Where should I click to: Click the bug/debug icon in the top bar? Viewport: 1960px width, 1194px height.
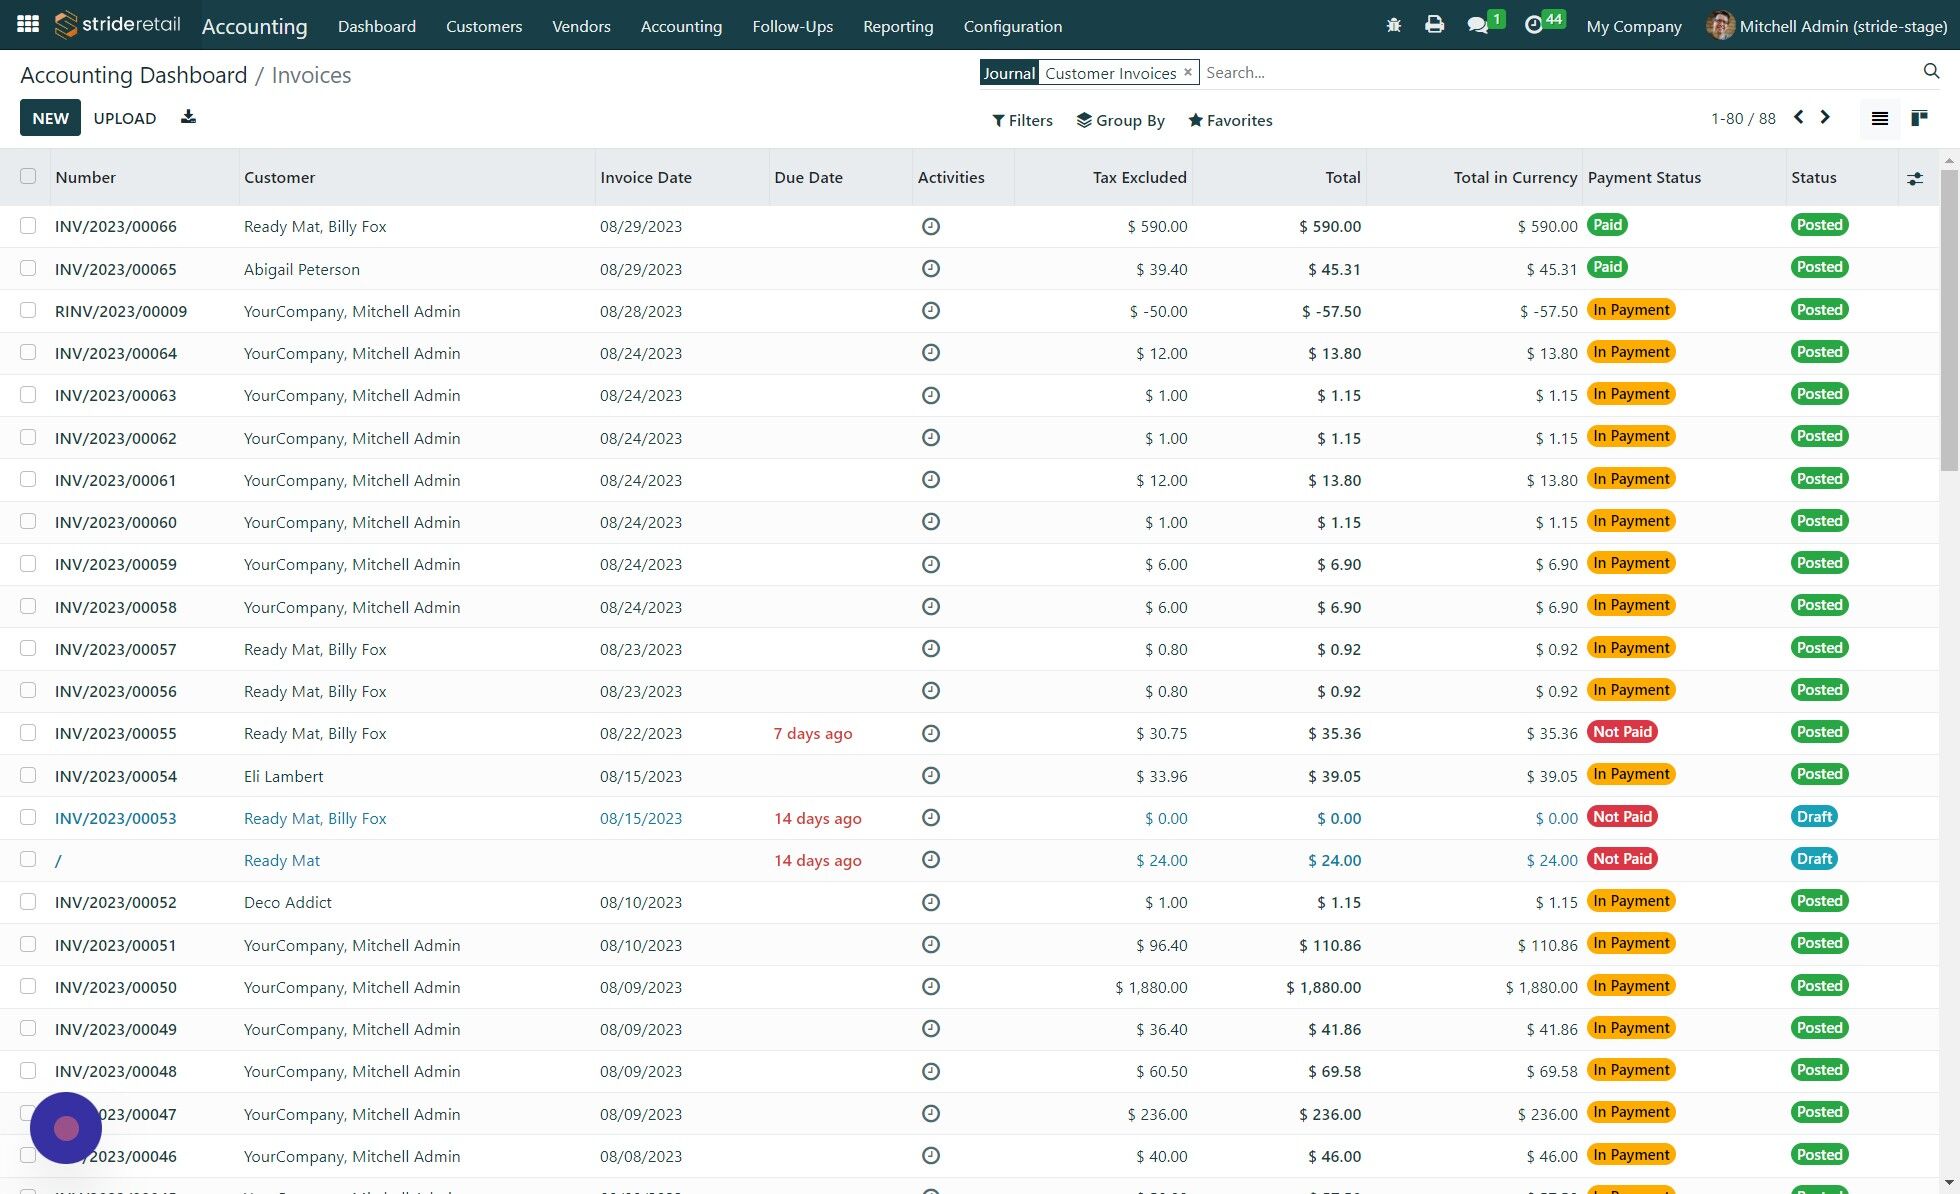coord(1393,26)
